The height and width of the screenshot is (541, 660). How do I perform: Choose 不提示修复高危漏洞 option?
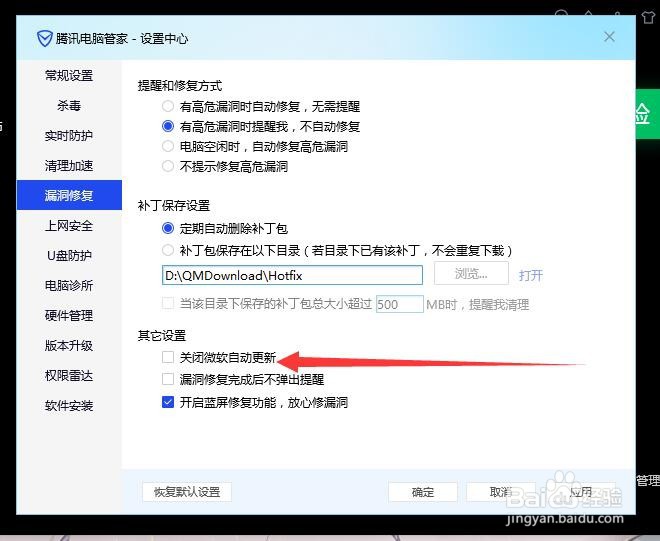pyautogui.click(x=168, y=166)
